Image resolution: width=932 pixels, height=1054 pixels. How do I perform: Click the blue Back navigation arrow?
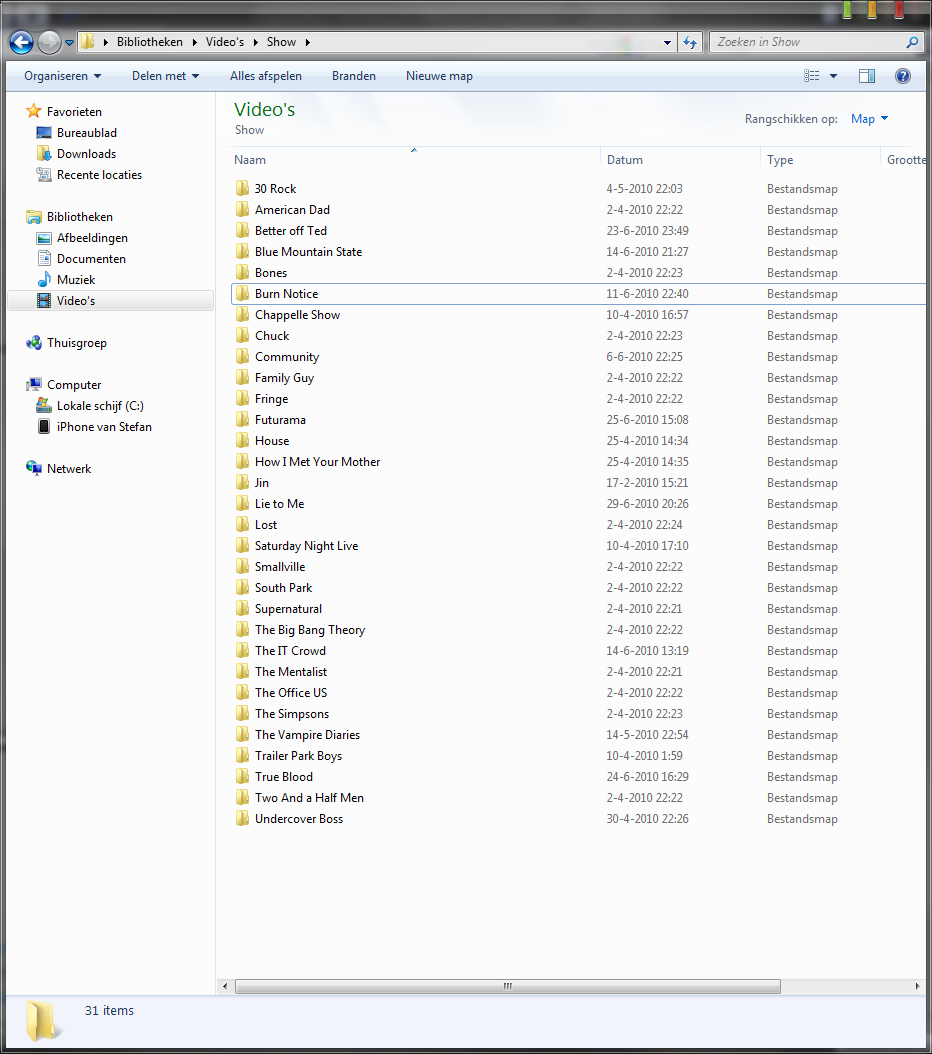pyautogui.click(x=22, y=42)
